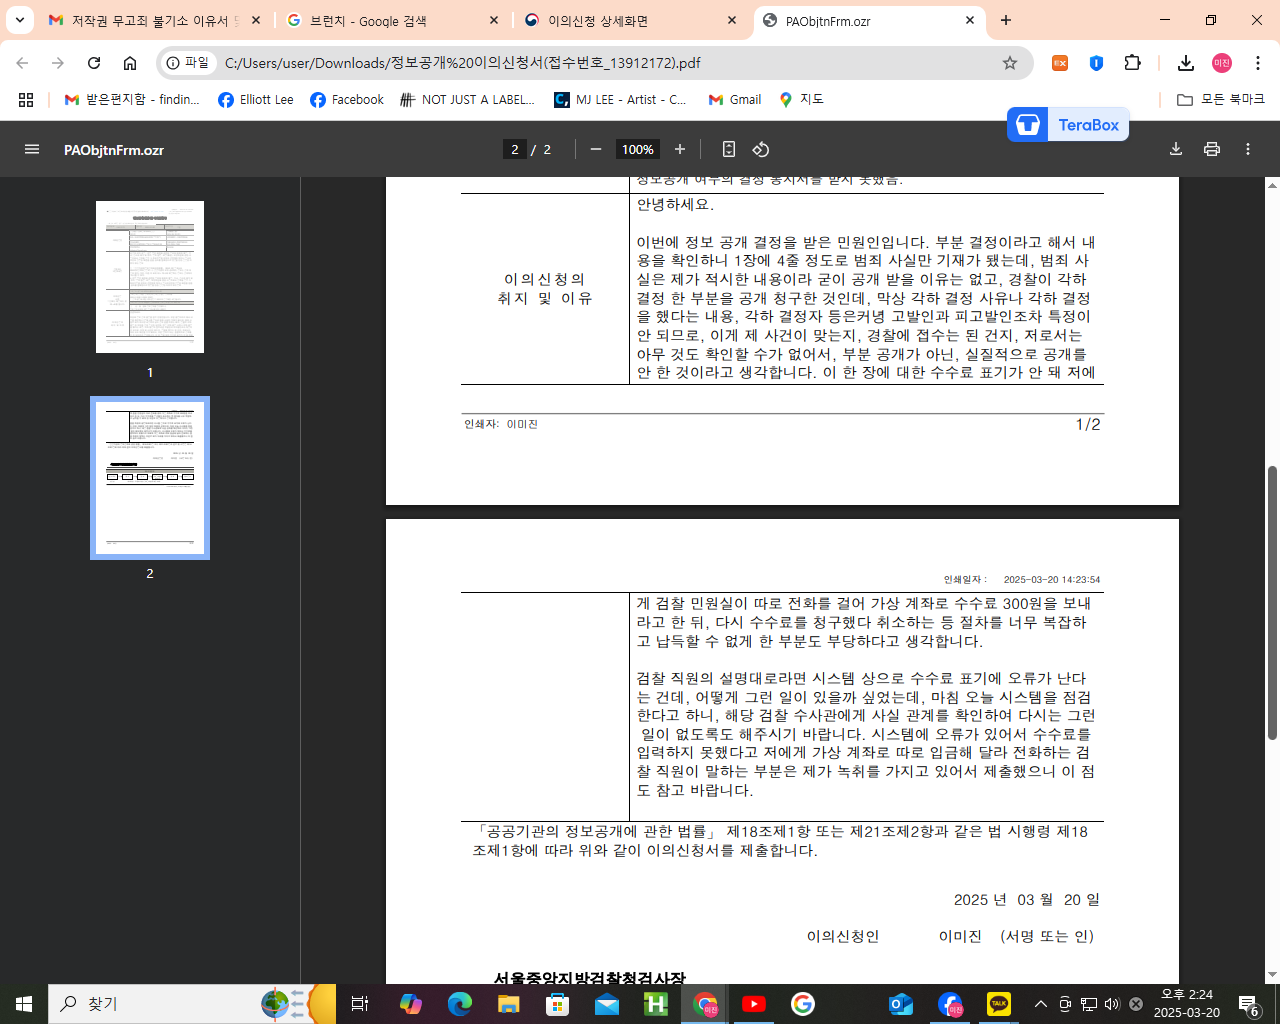Open Chrome's three-dot browser menu
The width and height of the screenshot is (1280, 1024).
point(1258,62)
